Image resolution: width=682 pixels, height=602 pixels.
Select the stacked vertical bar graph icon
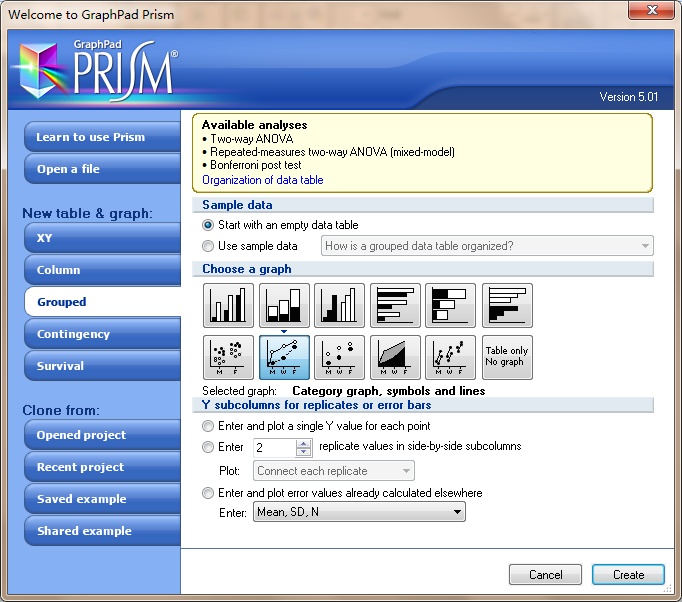coord(284,305)
